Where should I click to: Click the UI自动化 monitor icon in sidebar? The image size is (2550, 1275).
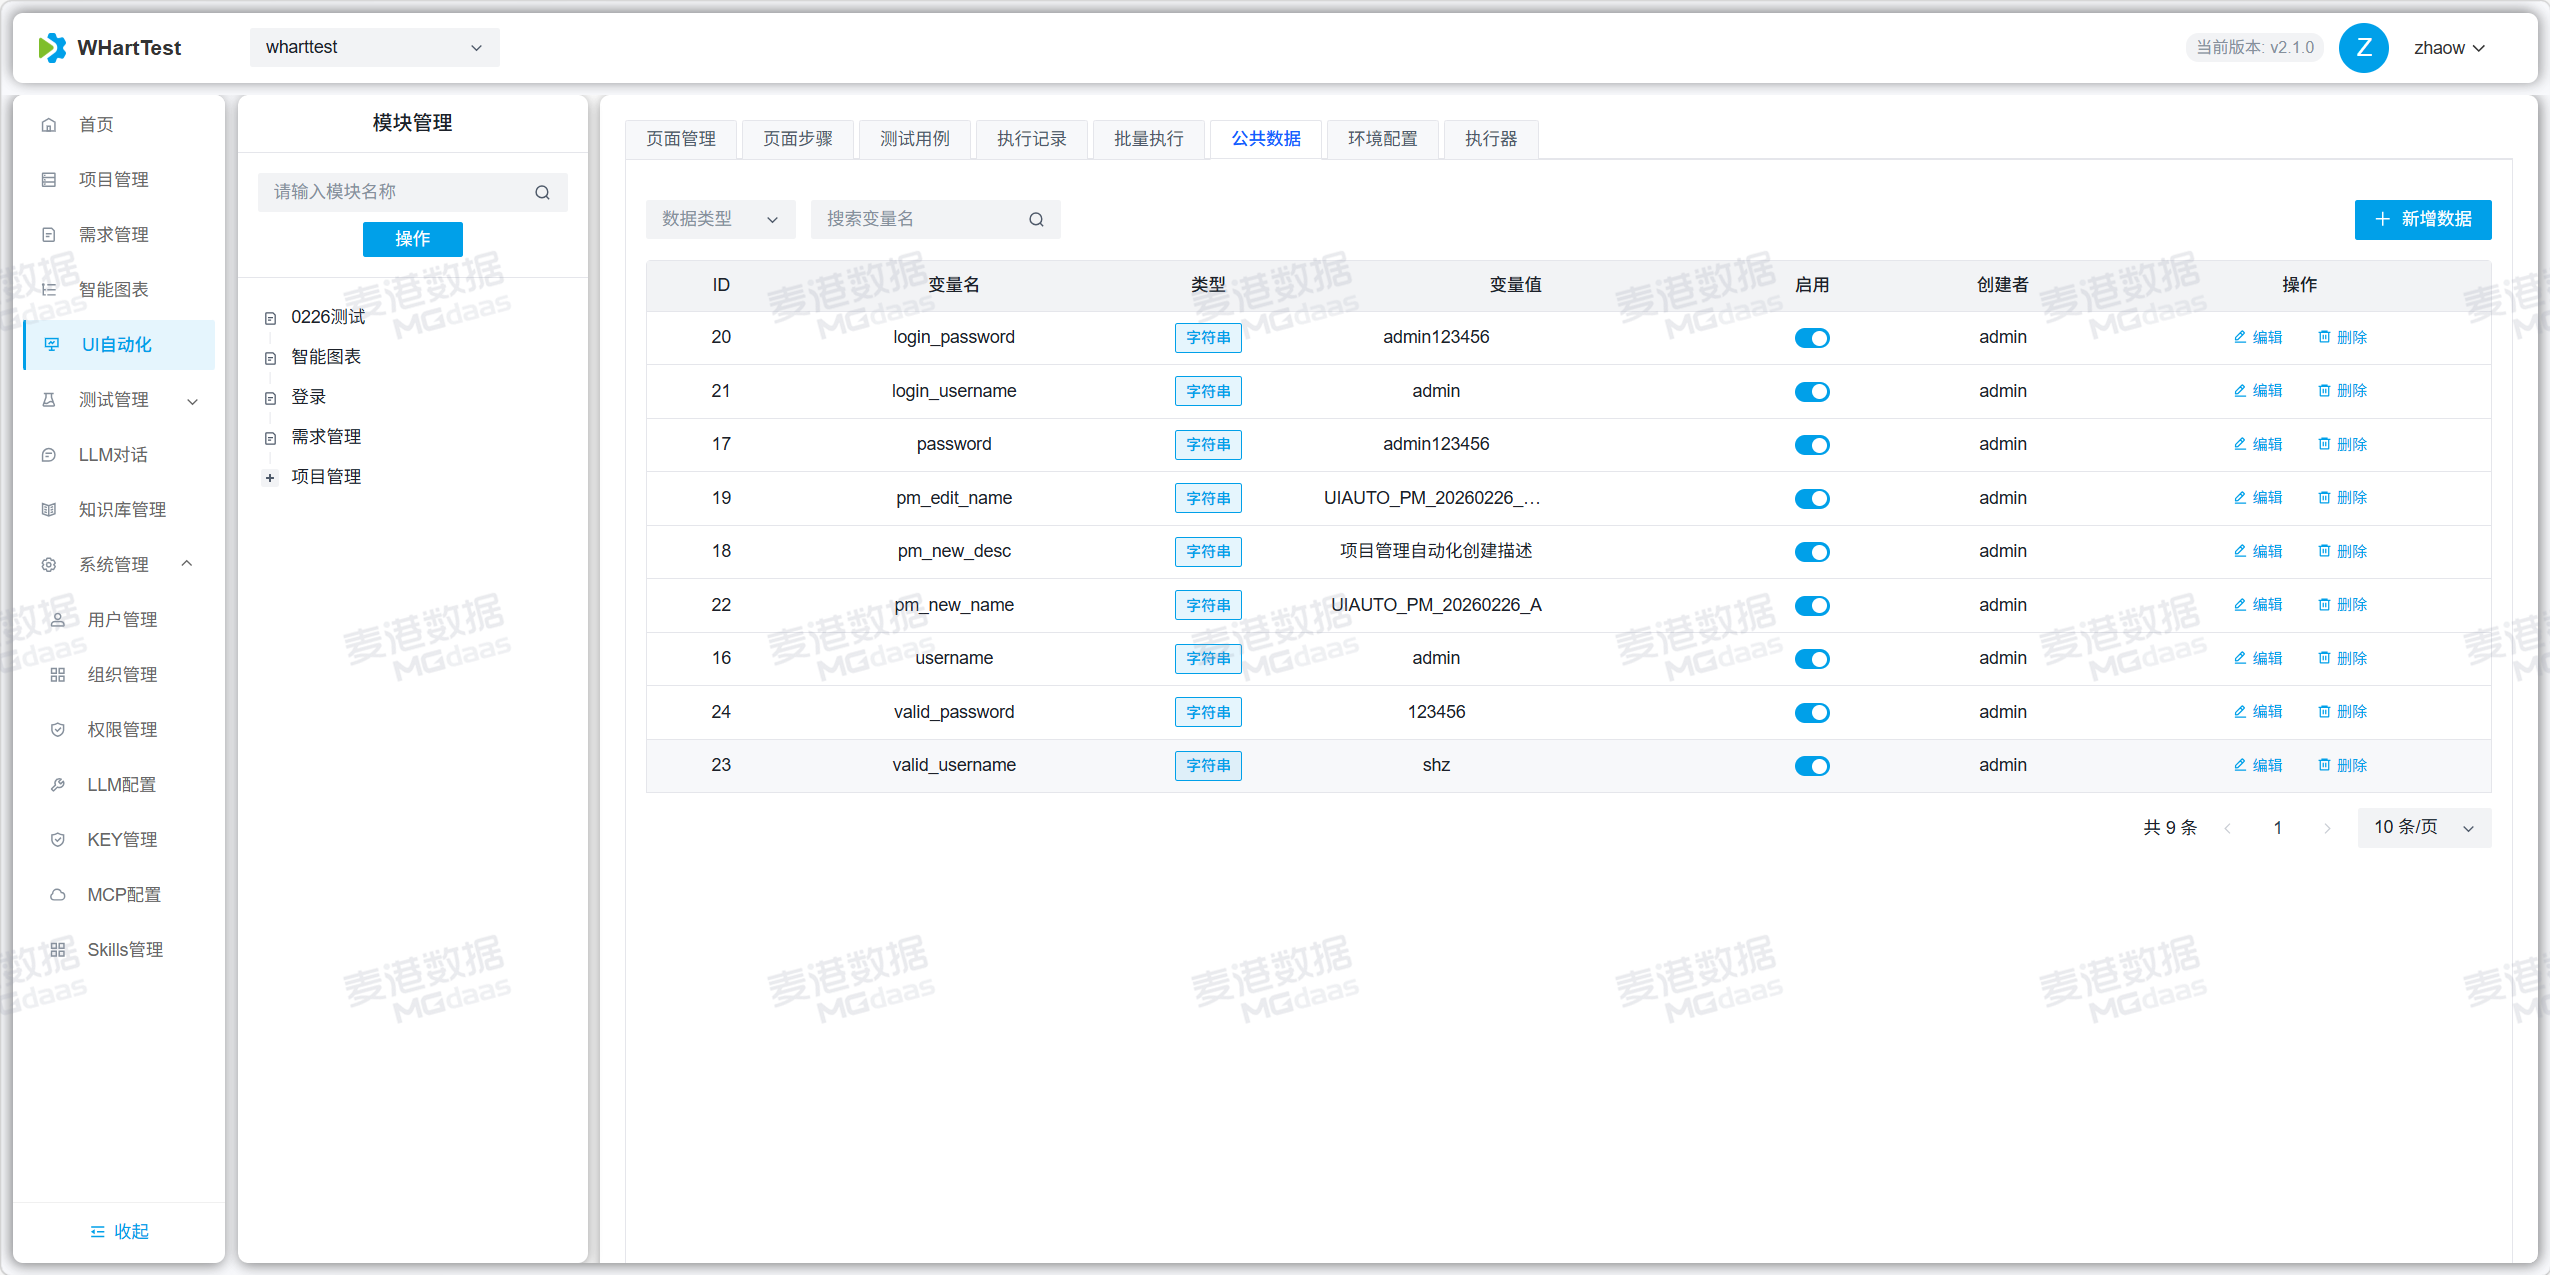coord(52,345)
